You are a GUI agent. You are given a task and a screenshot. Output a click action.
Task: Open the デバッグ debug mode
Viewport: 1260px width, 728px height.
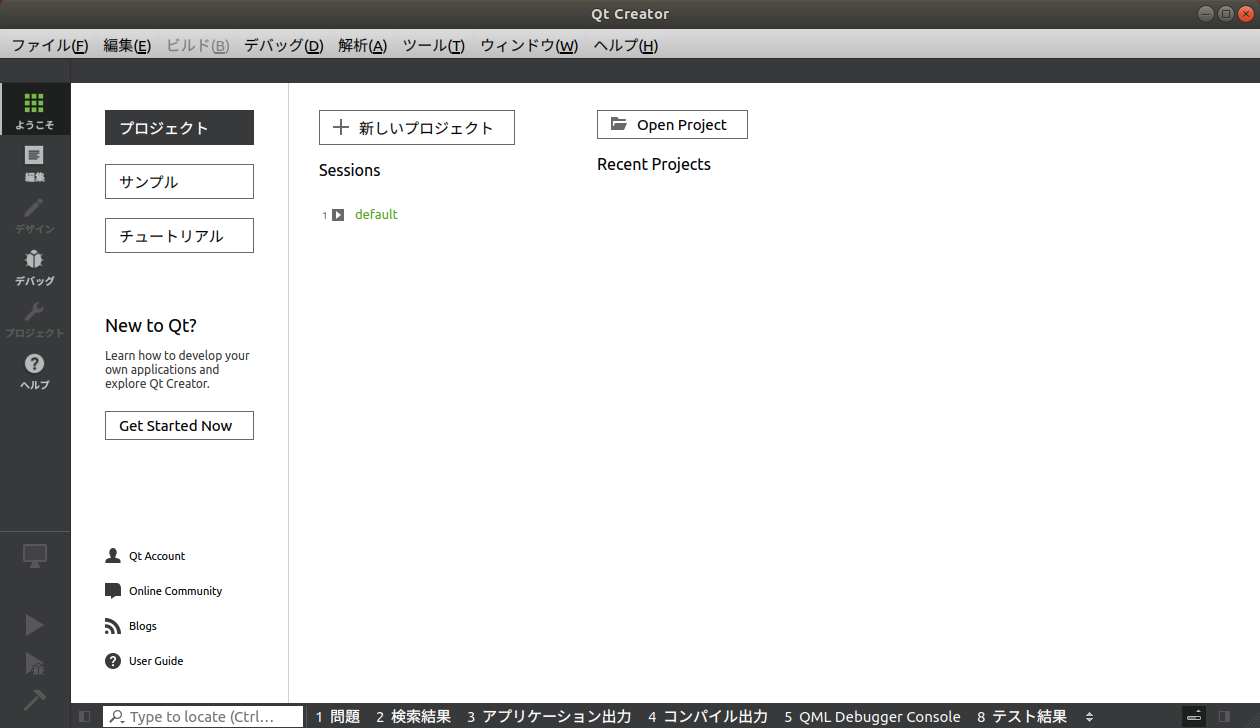click(x=35, y=267)
